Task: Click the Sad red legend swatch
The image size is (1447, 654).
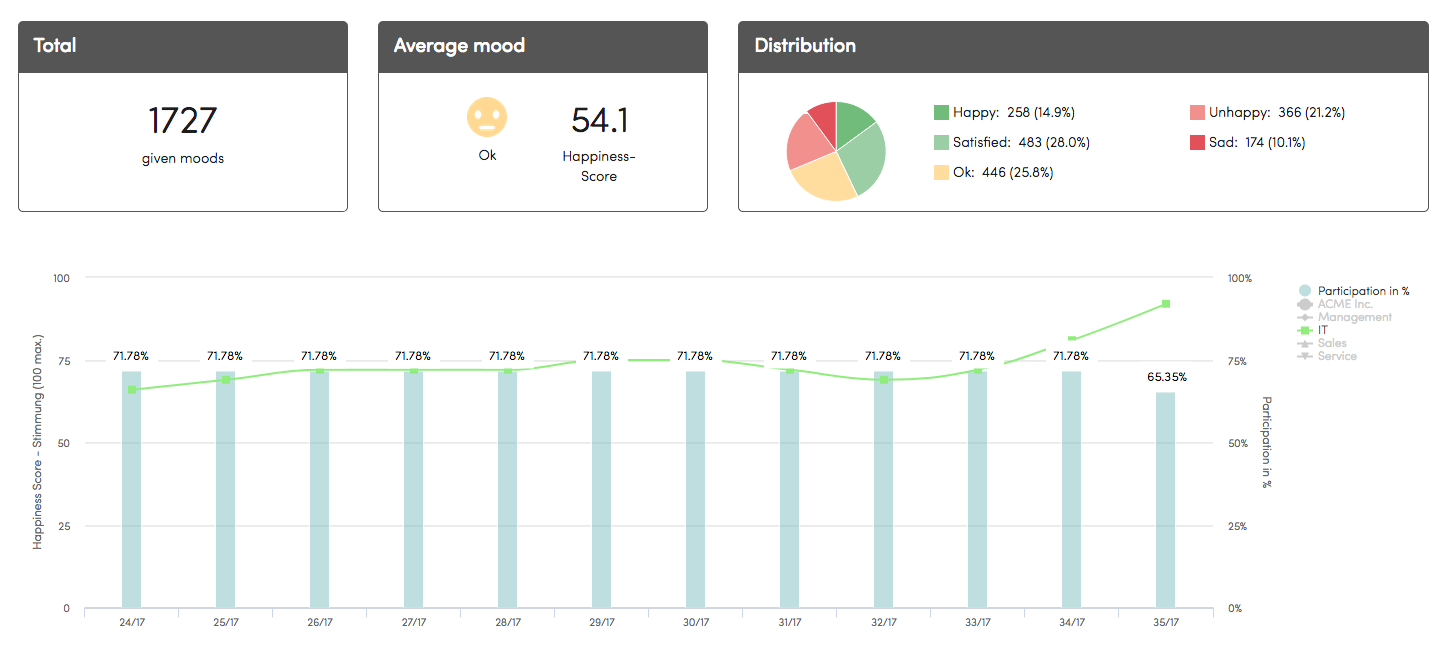Action: tap(1197, 142)
